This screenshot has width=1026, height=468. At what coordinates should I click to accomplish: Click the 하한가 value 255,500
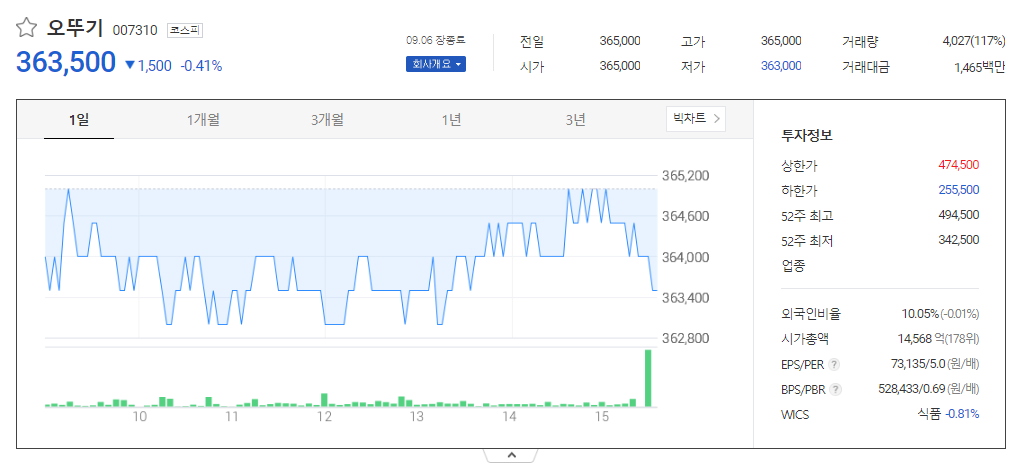(959, 190)
